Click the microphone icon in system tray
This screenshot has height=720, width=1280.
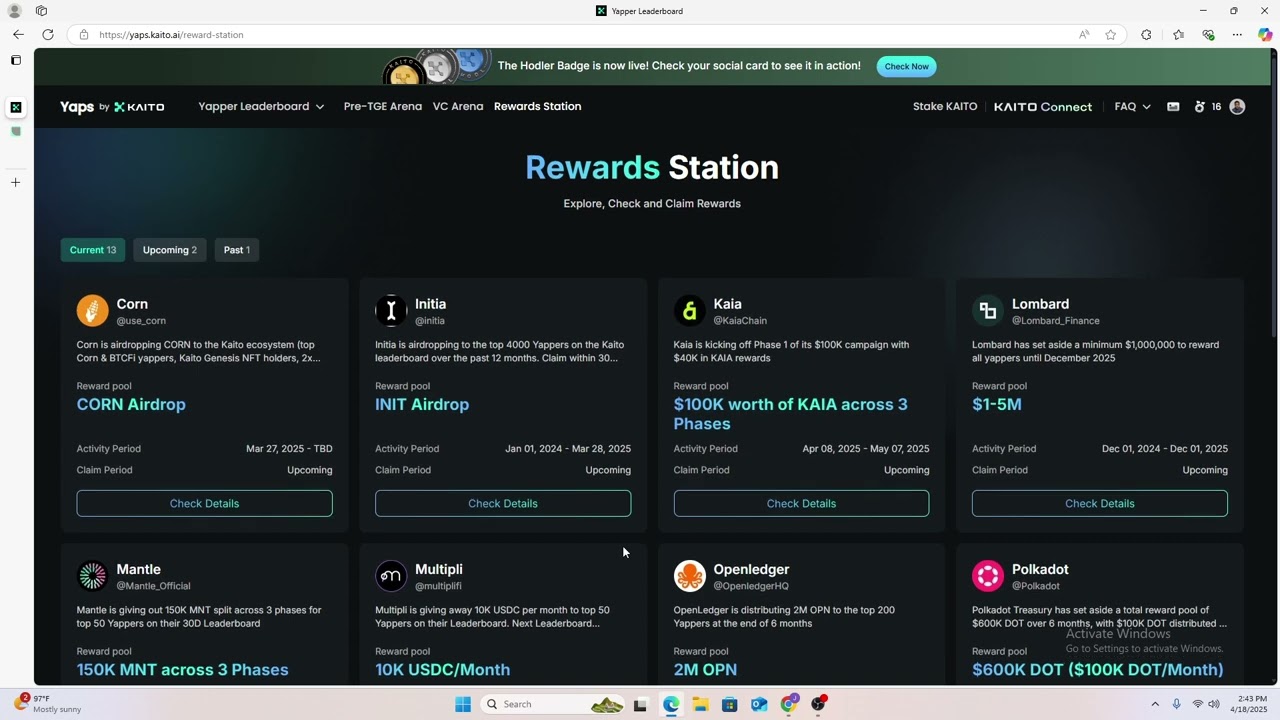pos(1176,704)
